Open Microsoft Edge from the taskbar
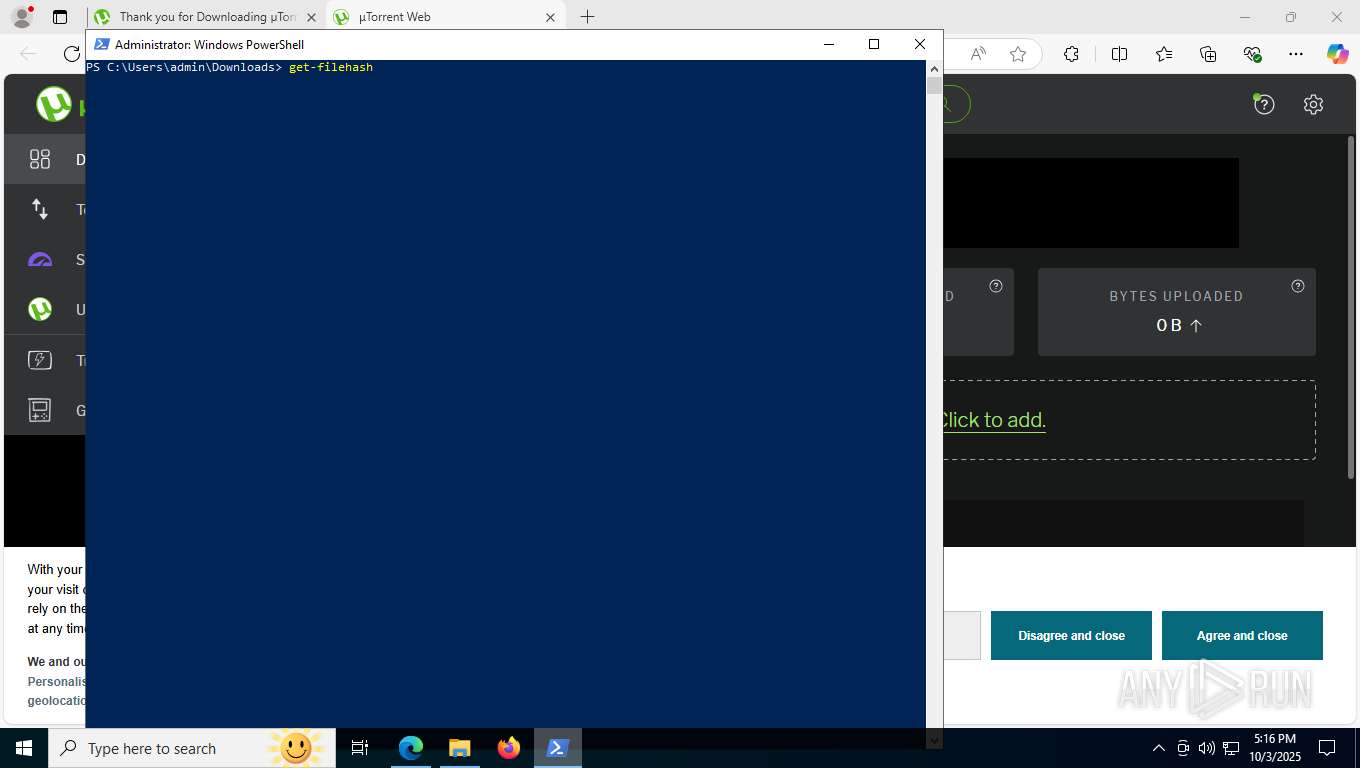The width and height of the screenshot is (1360, 768). coord(411,748)
